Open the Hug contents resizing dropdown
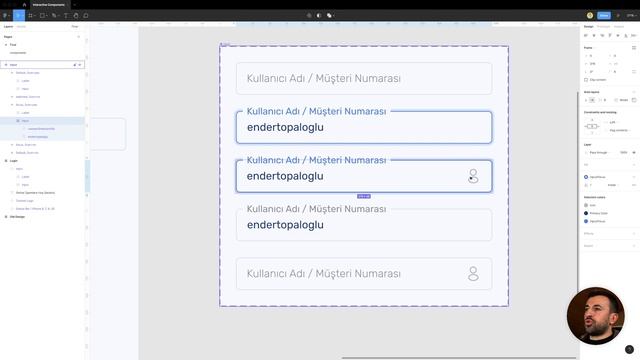The height and width of the screenshot is (360, 640). (620, 130)
